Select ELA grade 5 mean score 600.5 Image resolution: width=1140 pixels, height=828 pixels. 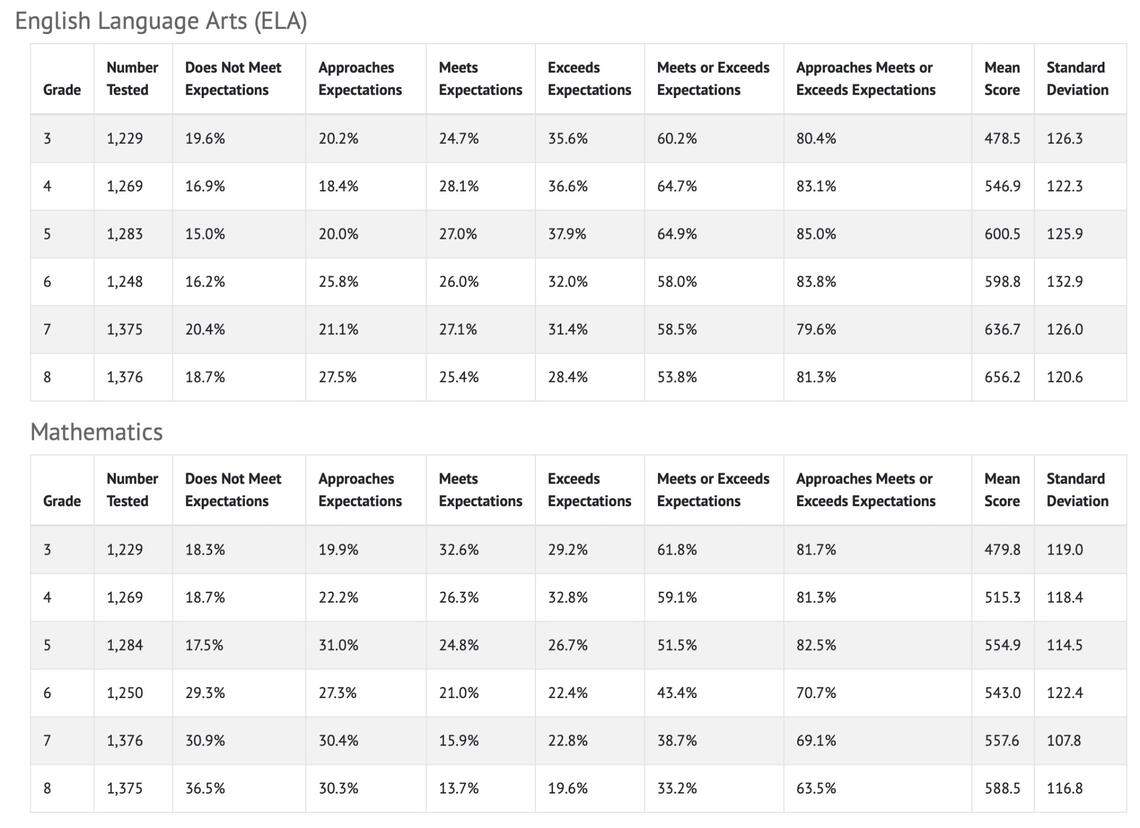pyautogui.click(x=1002, y=234)
